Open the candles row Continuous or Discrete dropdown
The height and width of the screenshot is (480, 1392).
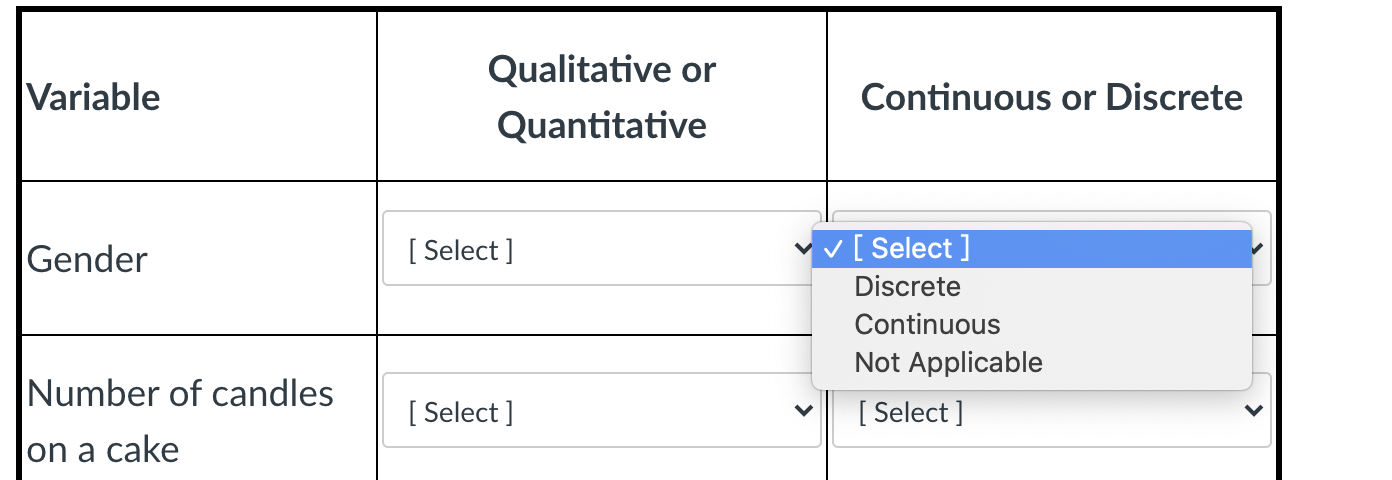1051,410
